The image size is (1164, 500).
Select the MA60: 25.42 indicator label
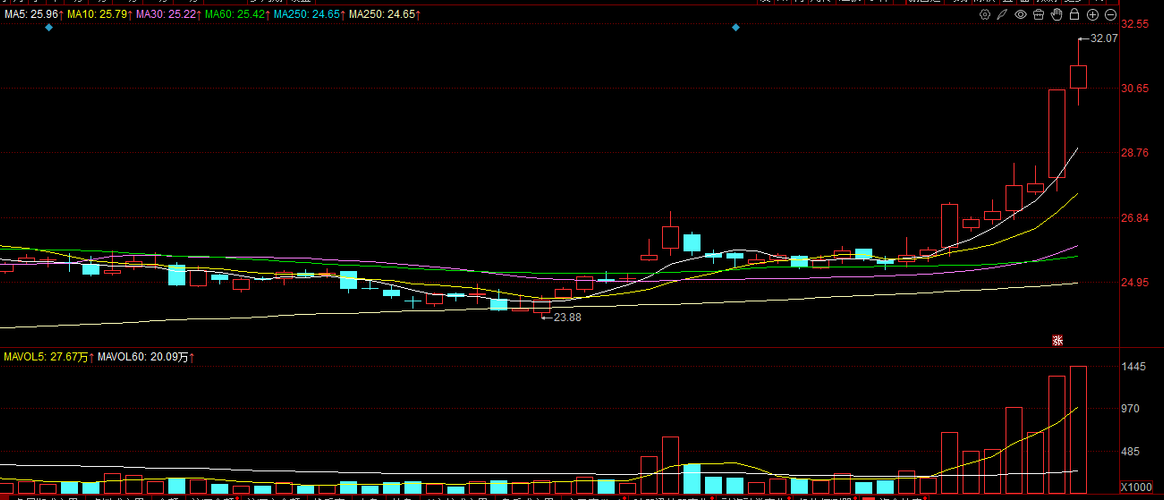[x=236, y=14]
